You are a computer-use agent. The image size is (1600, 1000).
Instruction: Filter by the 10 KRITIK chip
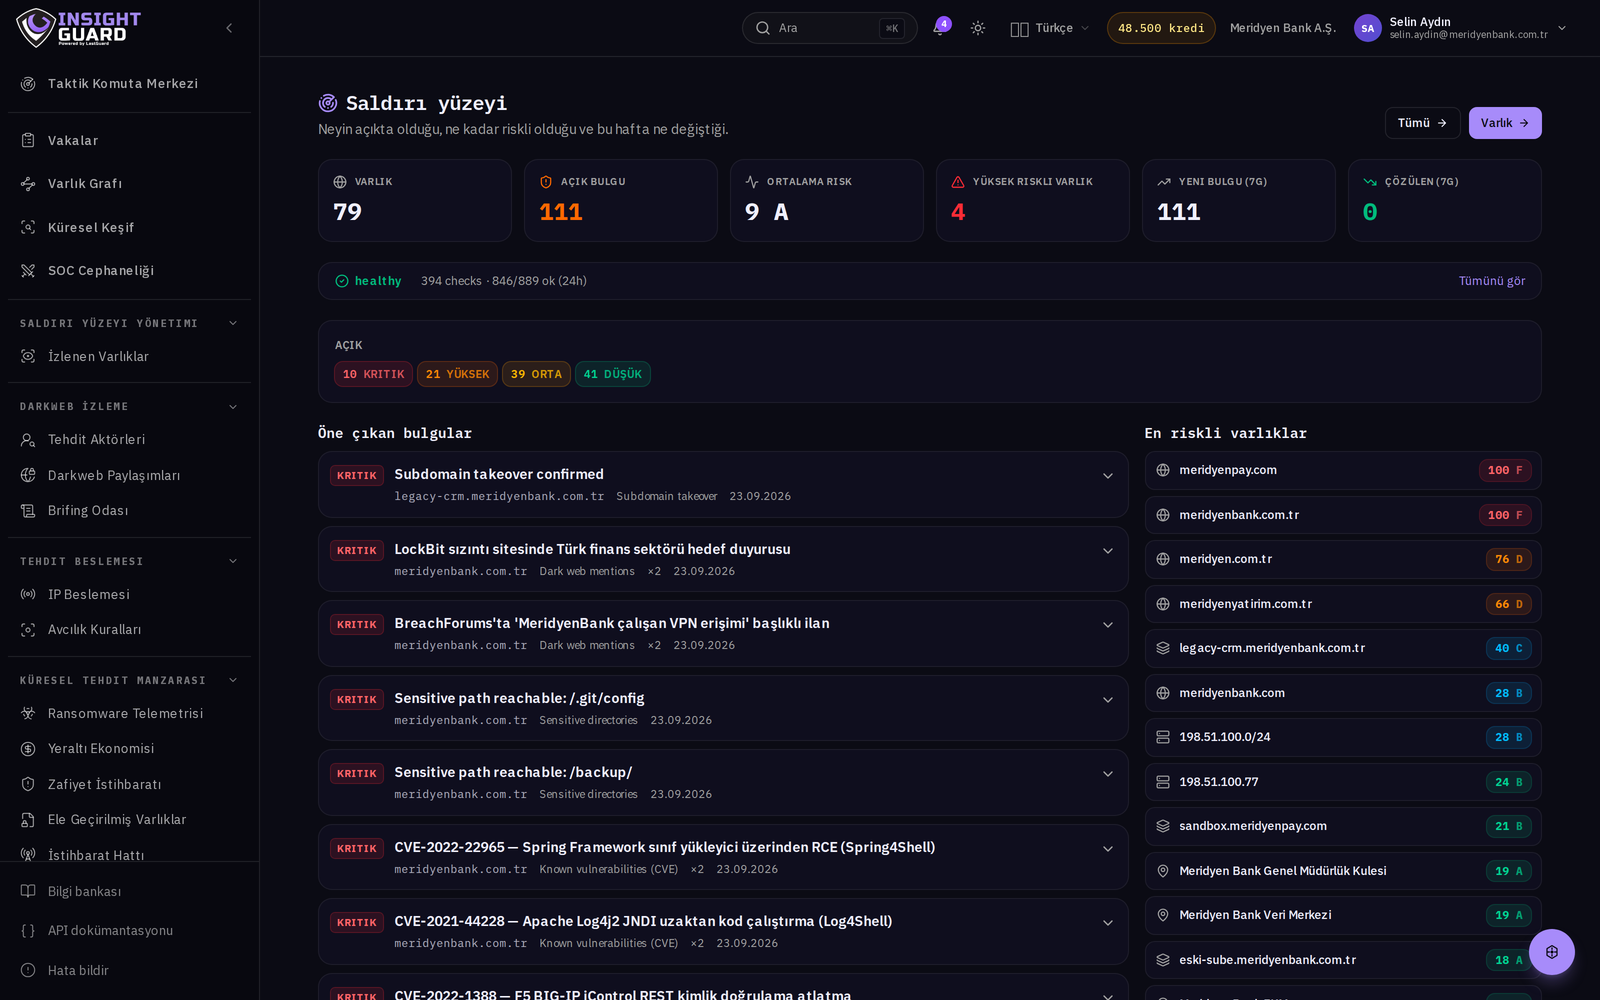point(373,374)
